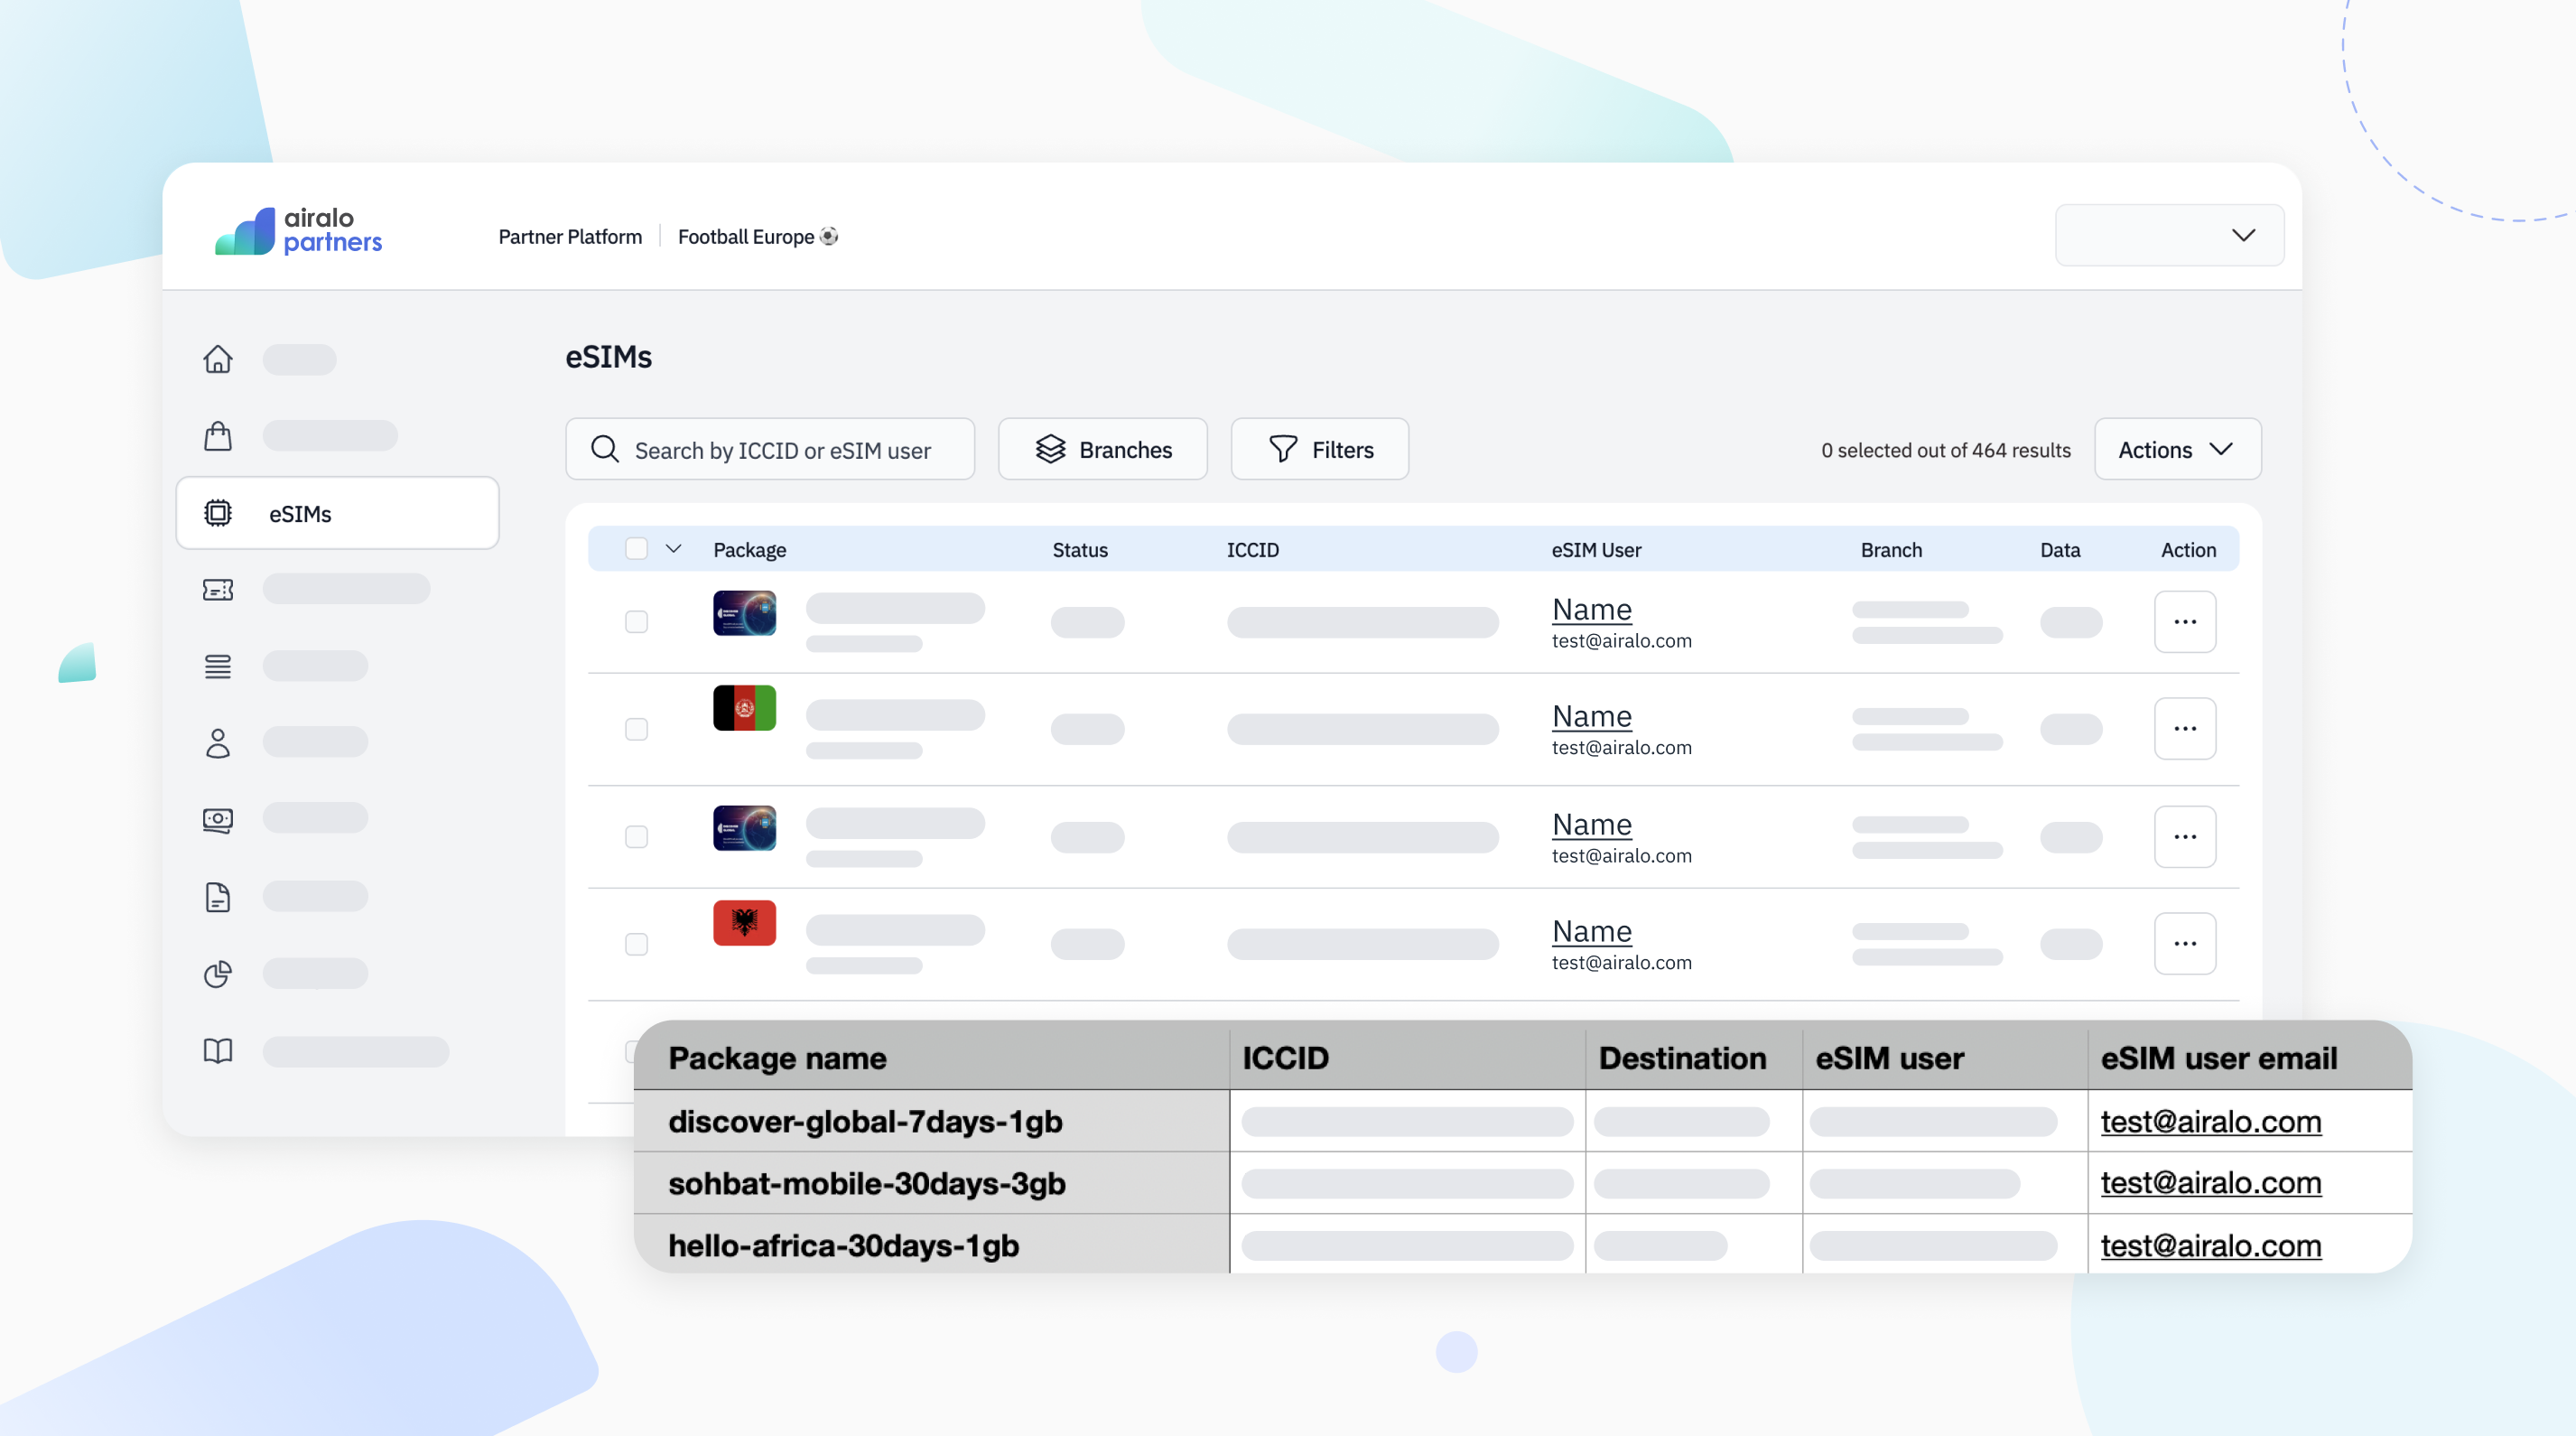2576x1436 pixels.
Task: Open the document file sidebar icon
Action: pos(218,897)
